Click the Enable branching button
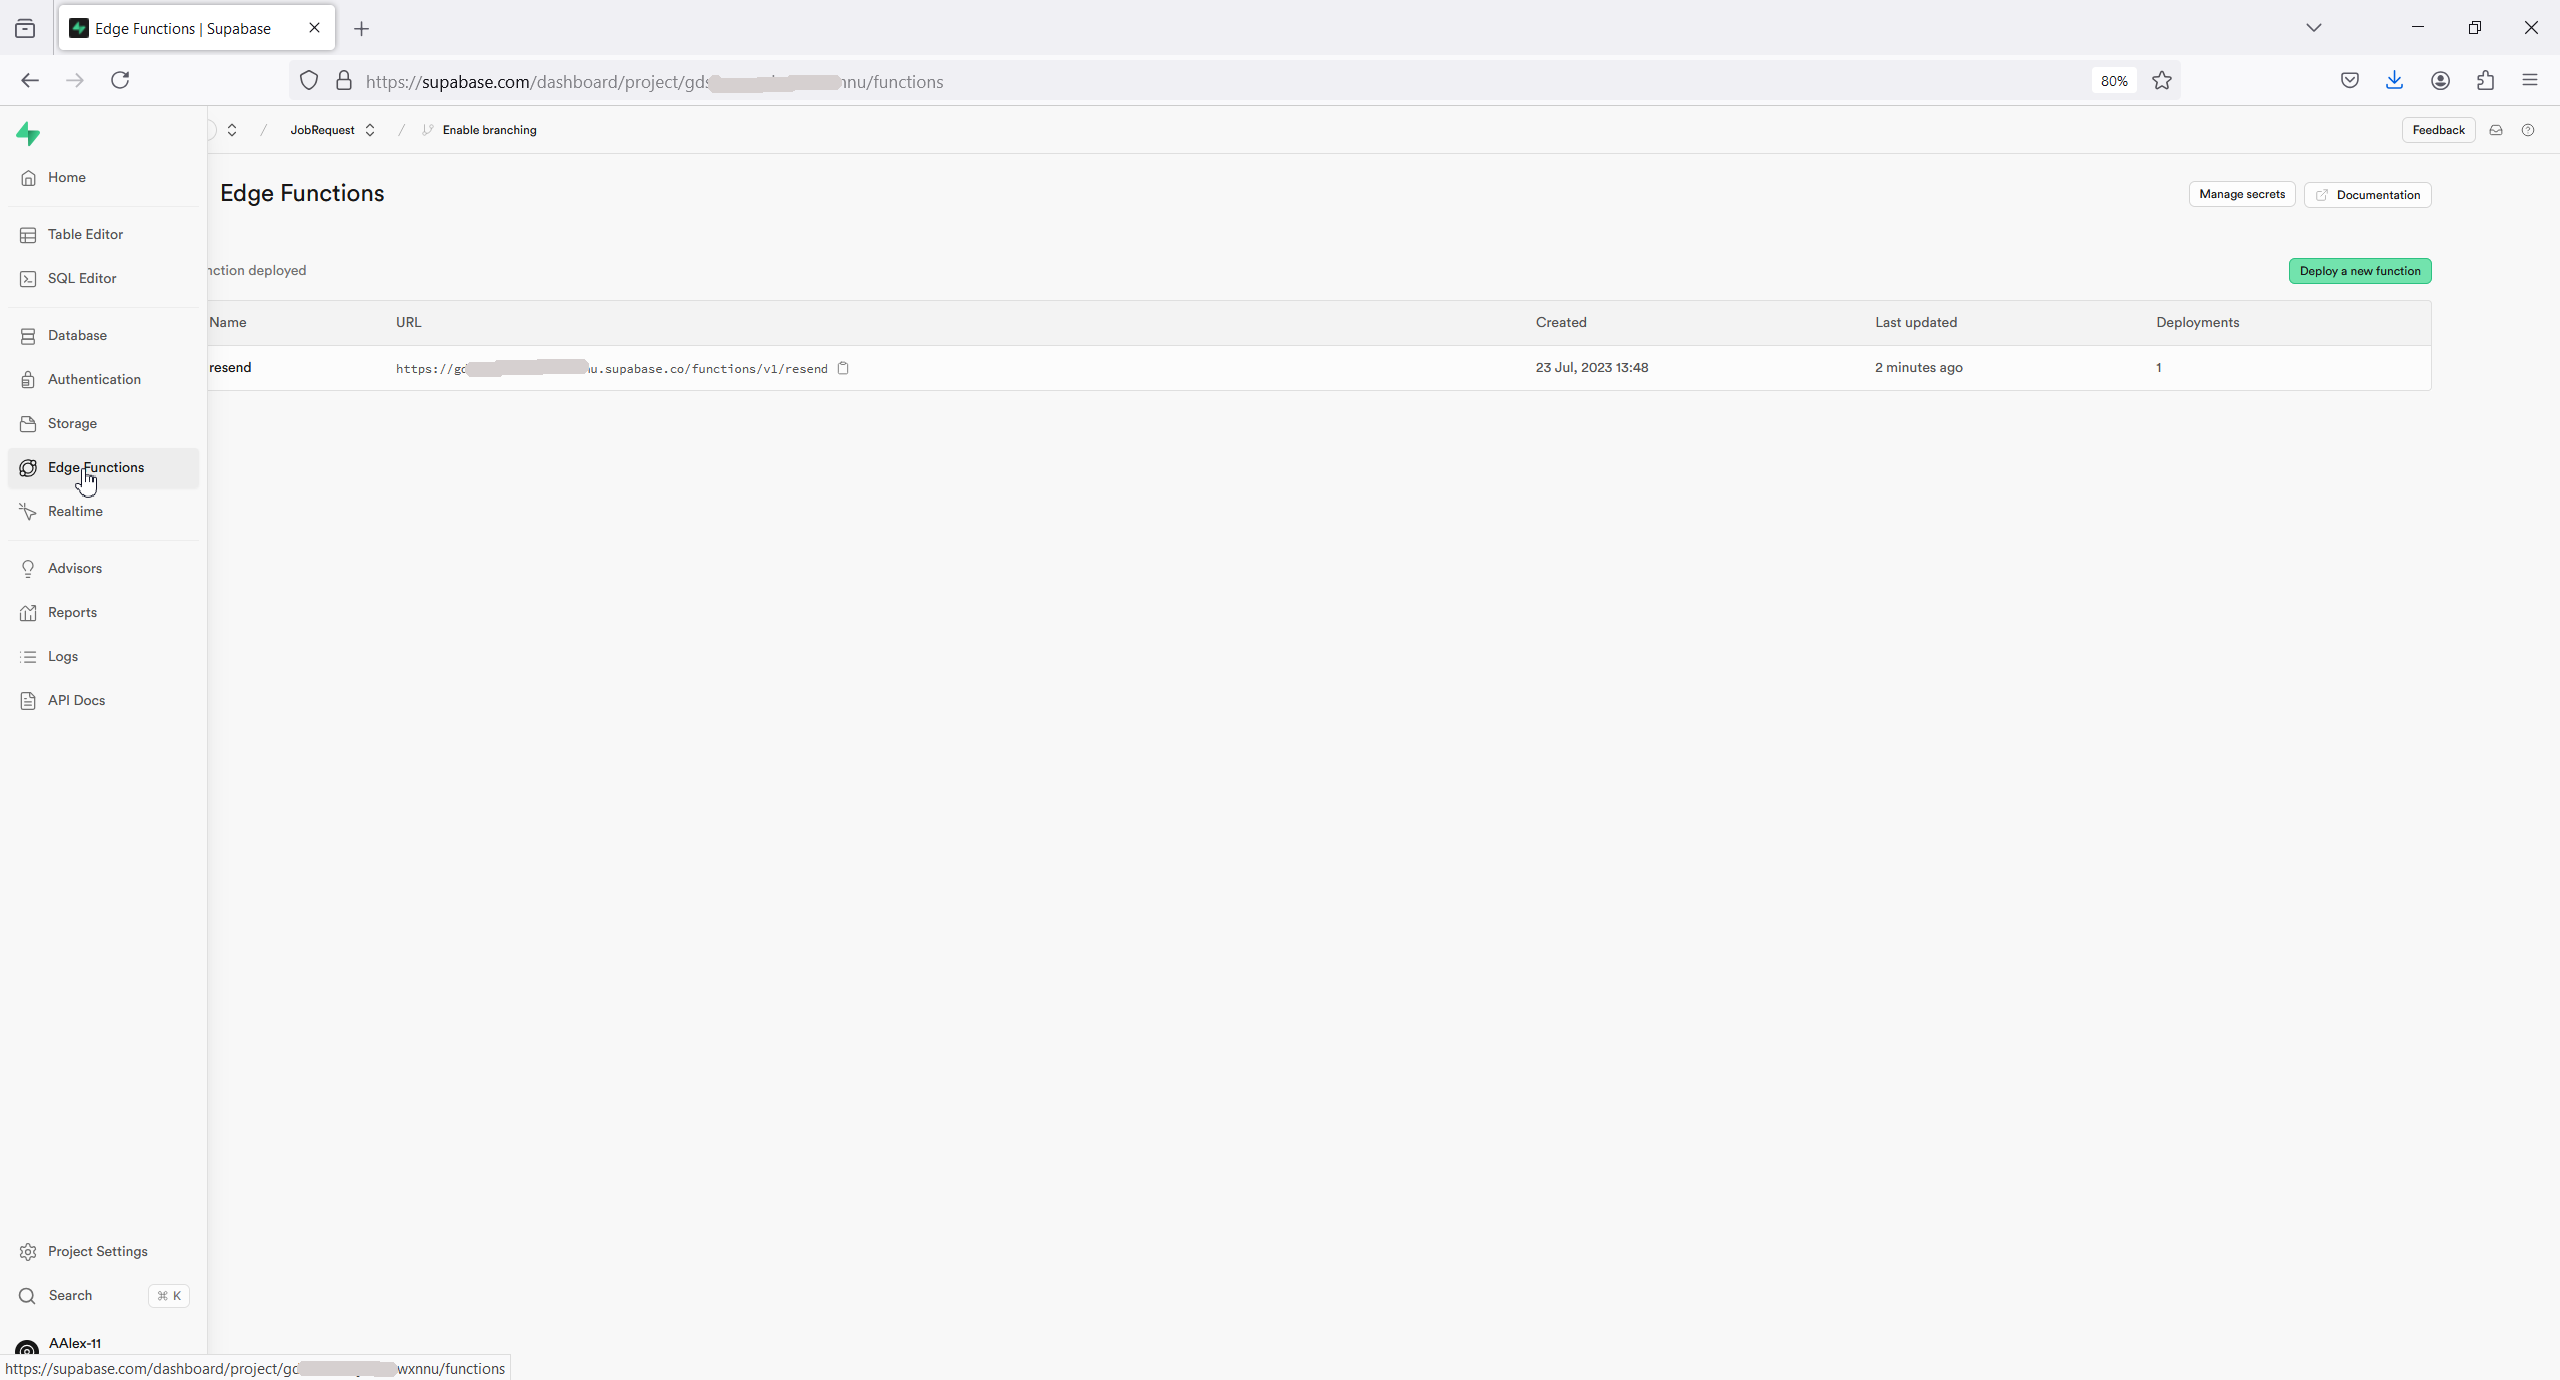Image resolution: width=2560 pixels, height=1380 pixels. 488,130
